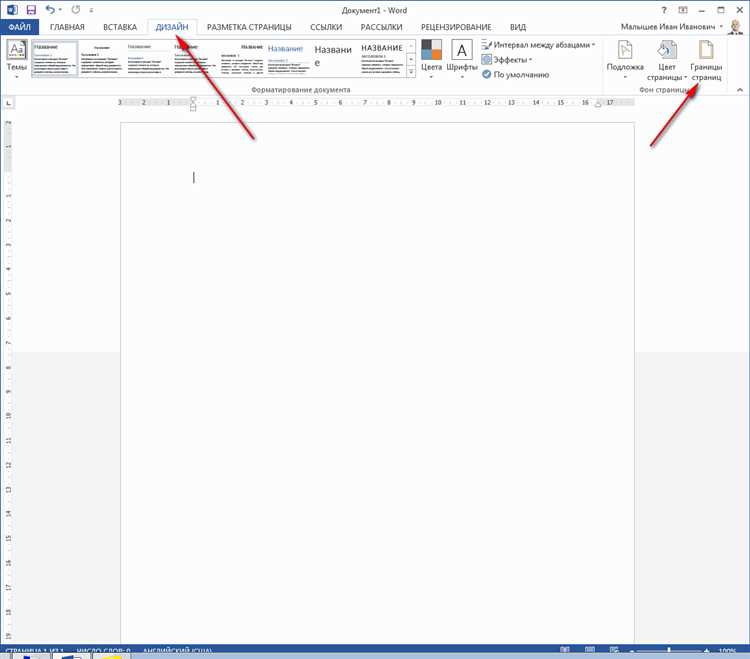Save the document with the floppy icon
Image resolution: width=750 pixels, height=659 pixels.
click(x=31, y=10)
